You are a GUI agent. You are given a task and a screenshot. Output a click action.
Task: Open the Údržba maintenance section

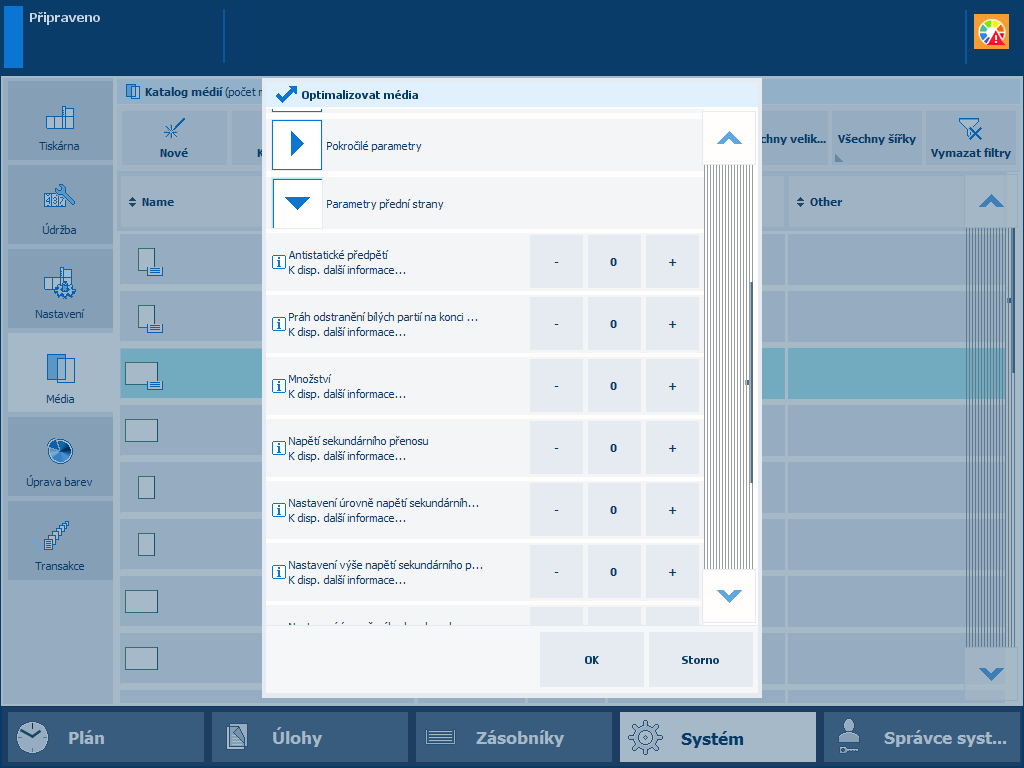click(x=59, y=204)
